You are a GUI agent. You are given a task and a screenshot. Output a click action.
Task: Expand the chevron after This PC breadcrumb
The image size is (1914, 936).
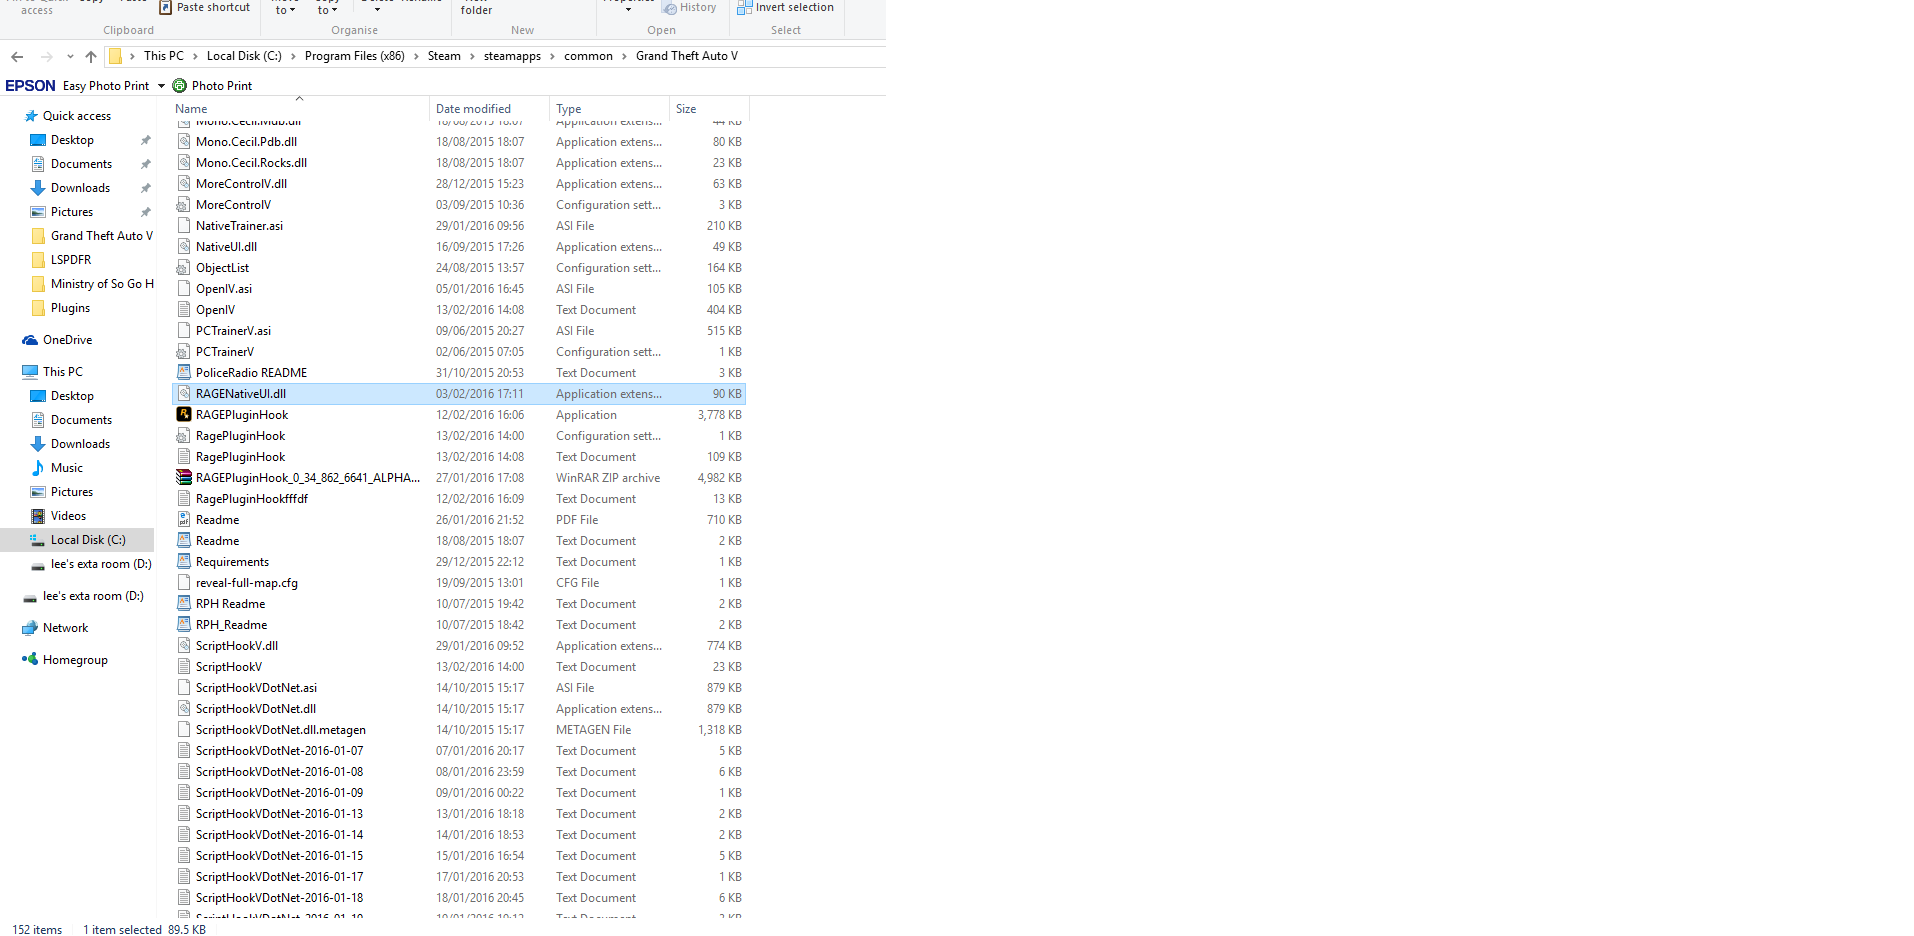tap(195, 56)
